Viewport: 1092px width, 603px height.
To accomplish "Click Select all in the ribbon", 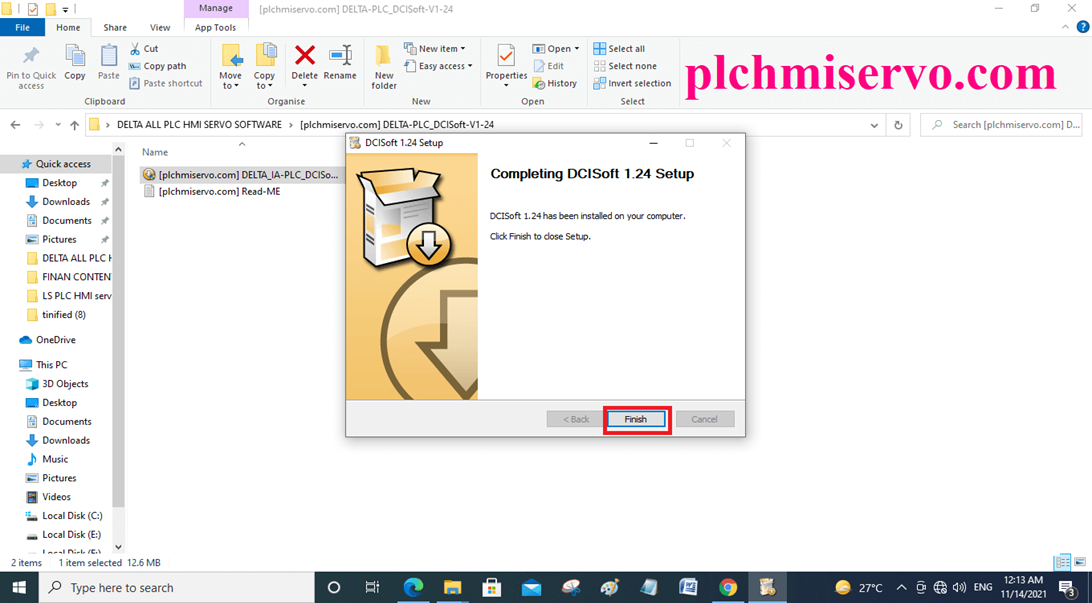I will click(619, 49).
